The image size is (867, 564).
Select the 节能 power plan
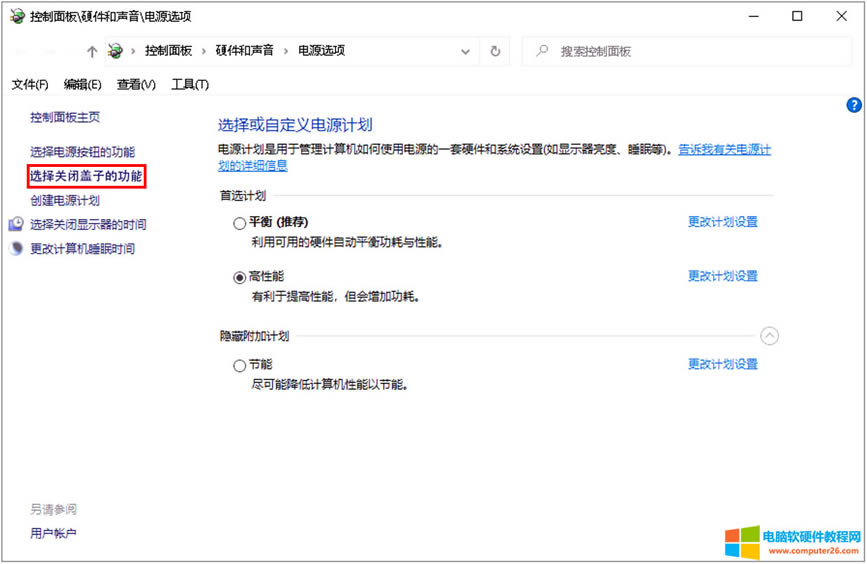239,366
